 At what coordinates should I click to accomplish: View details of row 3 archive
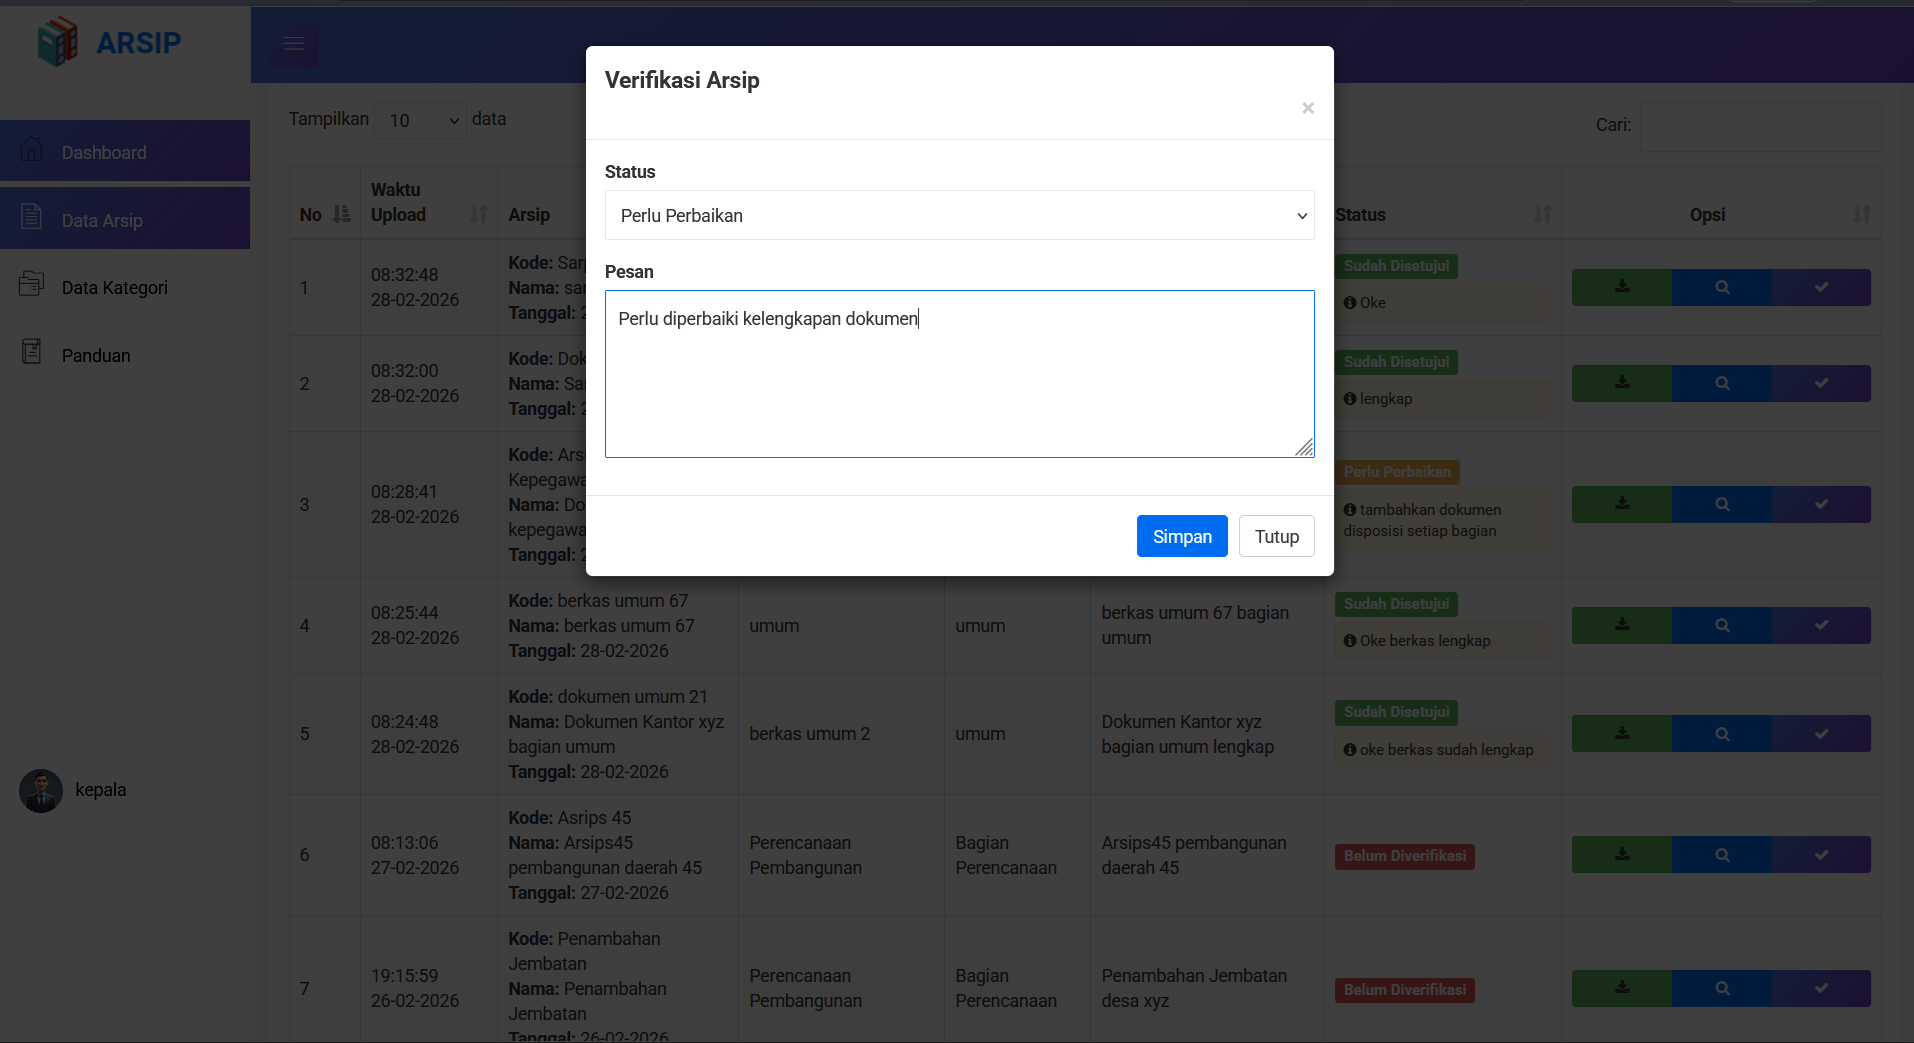pyautogui.click(x=1722, y=504)
